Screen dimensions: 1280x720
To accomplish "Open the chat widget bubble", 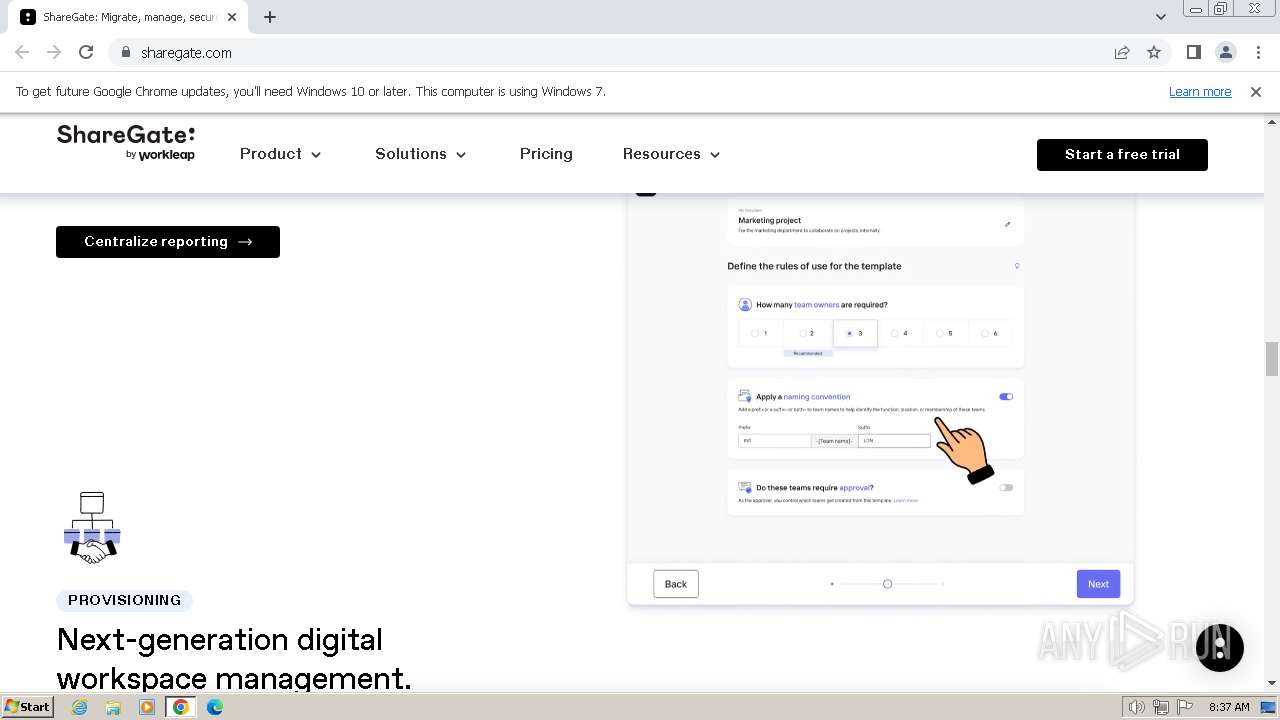I will tap(1220, 647).
